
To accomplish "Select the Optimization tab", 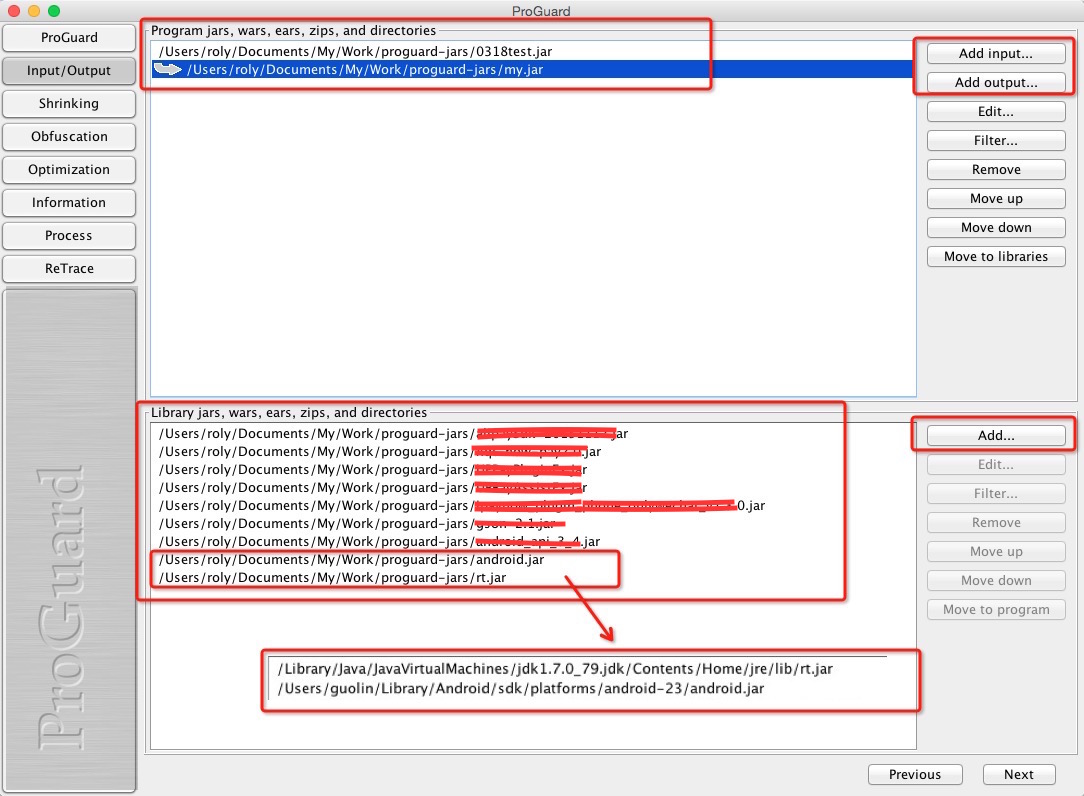I will pos(68,169).
